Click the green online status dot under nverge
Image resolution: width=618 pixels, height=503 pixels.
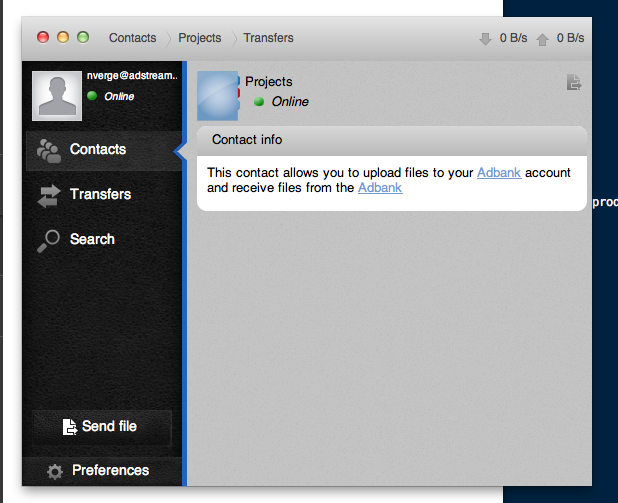[x=92, y=96]
